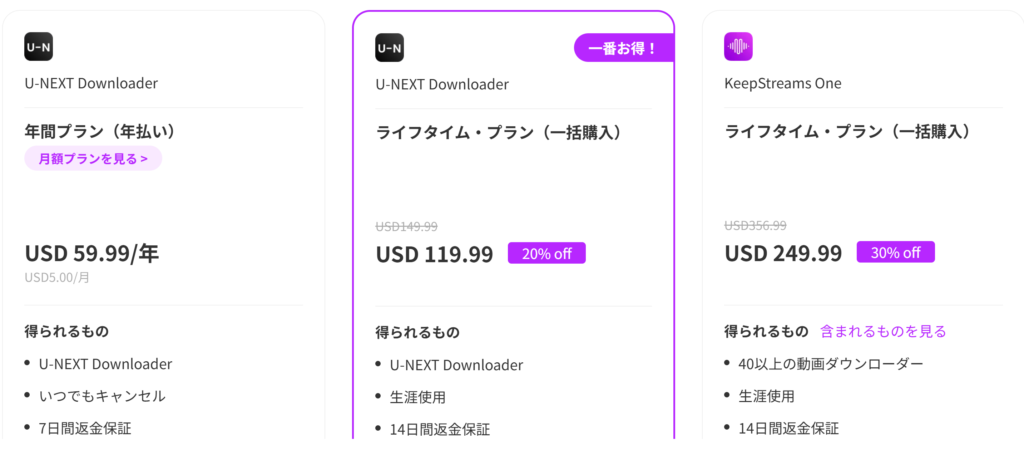Click the 一番お得！ badge

(623, 48)
